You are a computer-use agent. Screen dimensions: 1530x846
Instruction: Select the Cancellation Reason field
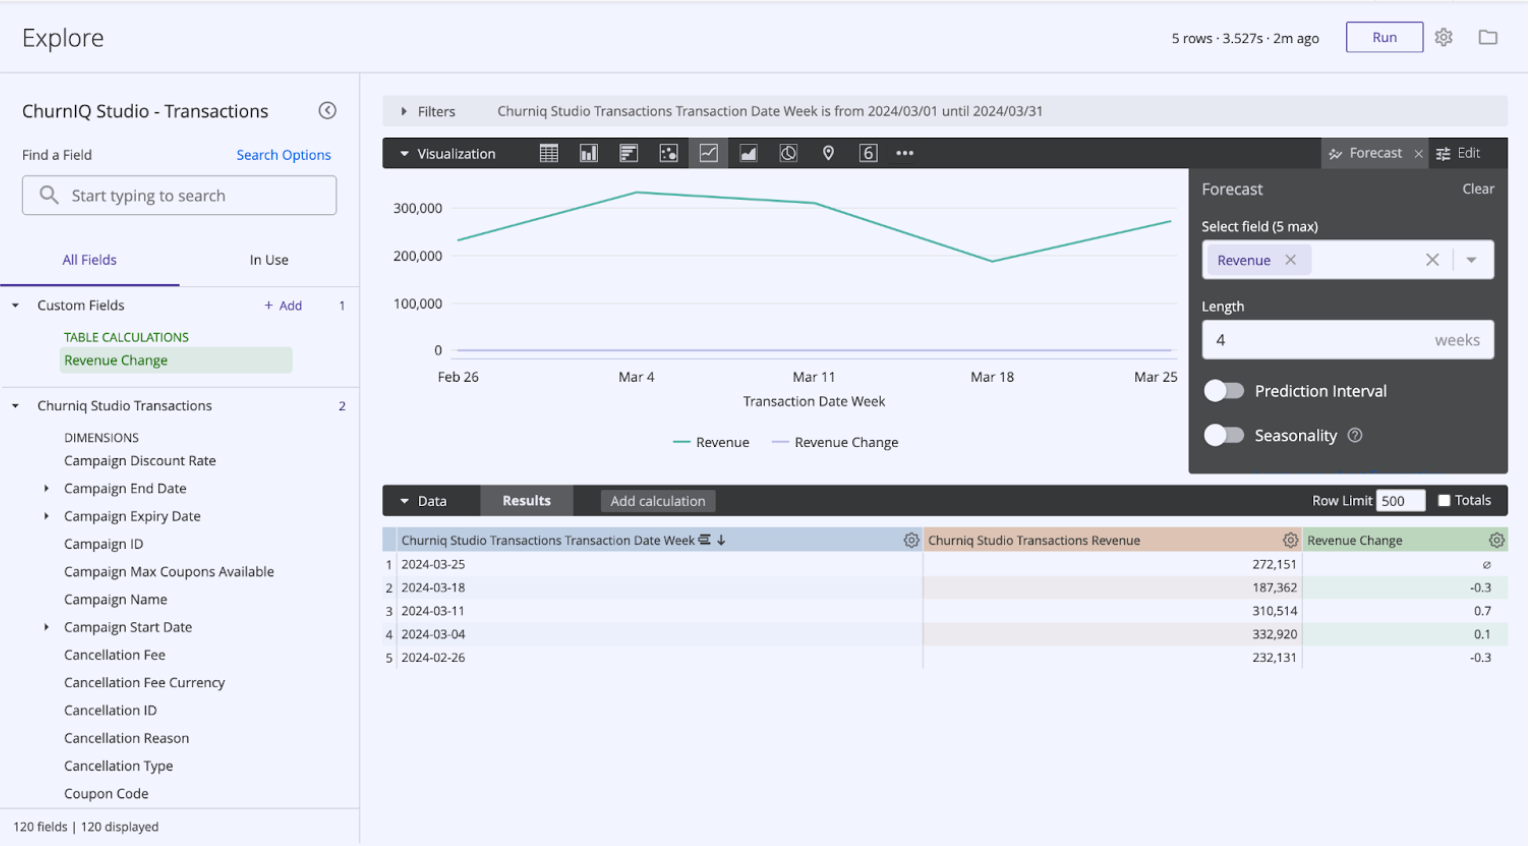click(127, 739)
